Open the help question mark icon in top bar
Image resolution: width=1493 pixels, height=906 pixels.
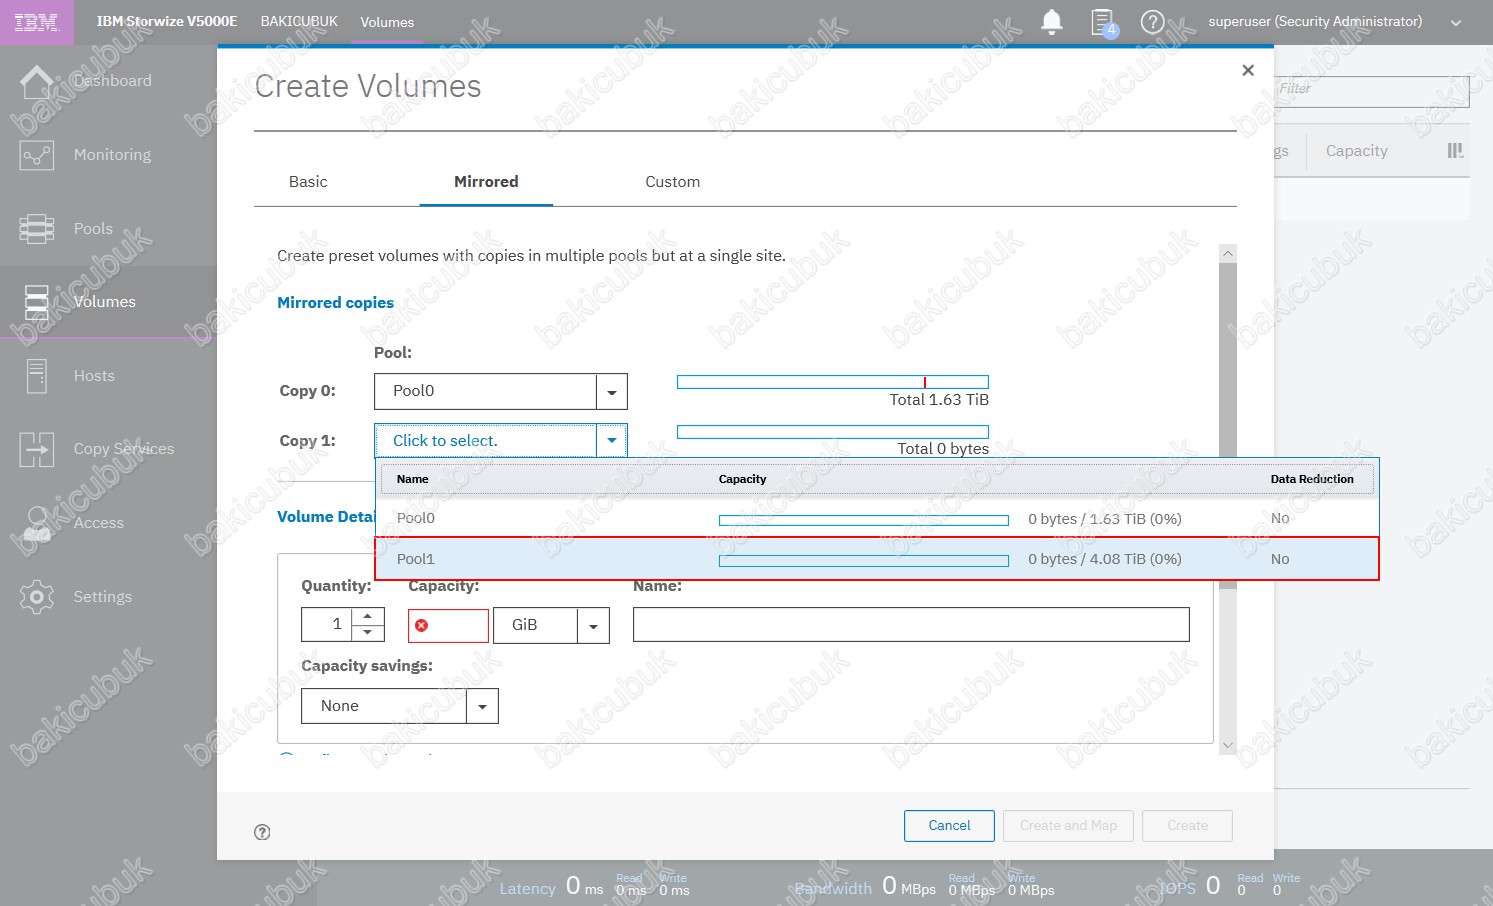click(x=1152, y=22)
